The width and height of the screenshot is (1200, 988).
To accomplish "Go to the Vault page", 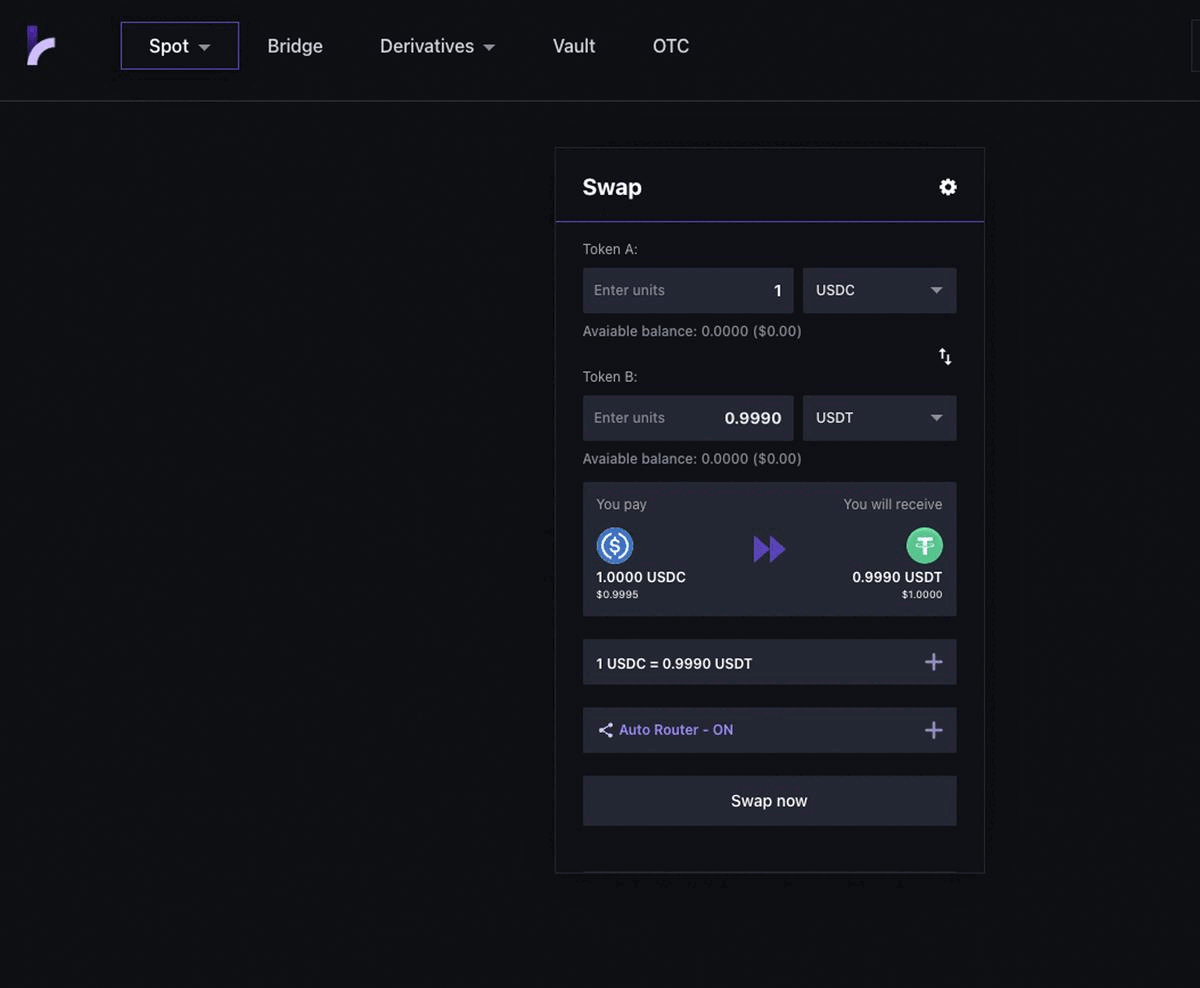I will click(574, 46).
